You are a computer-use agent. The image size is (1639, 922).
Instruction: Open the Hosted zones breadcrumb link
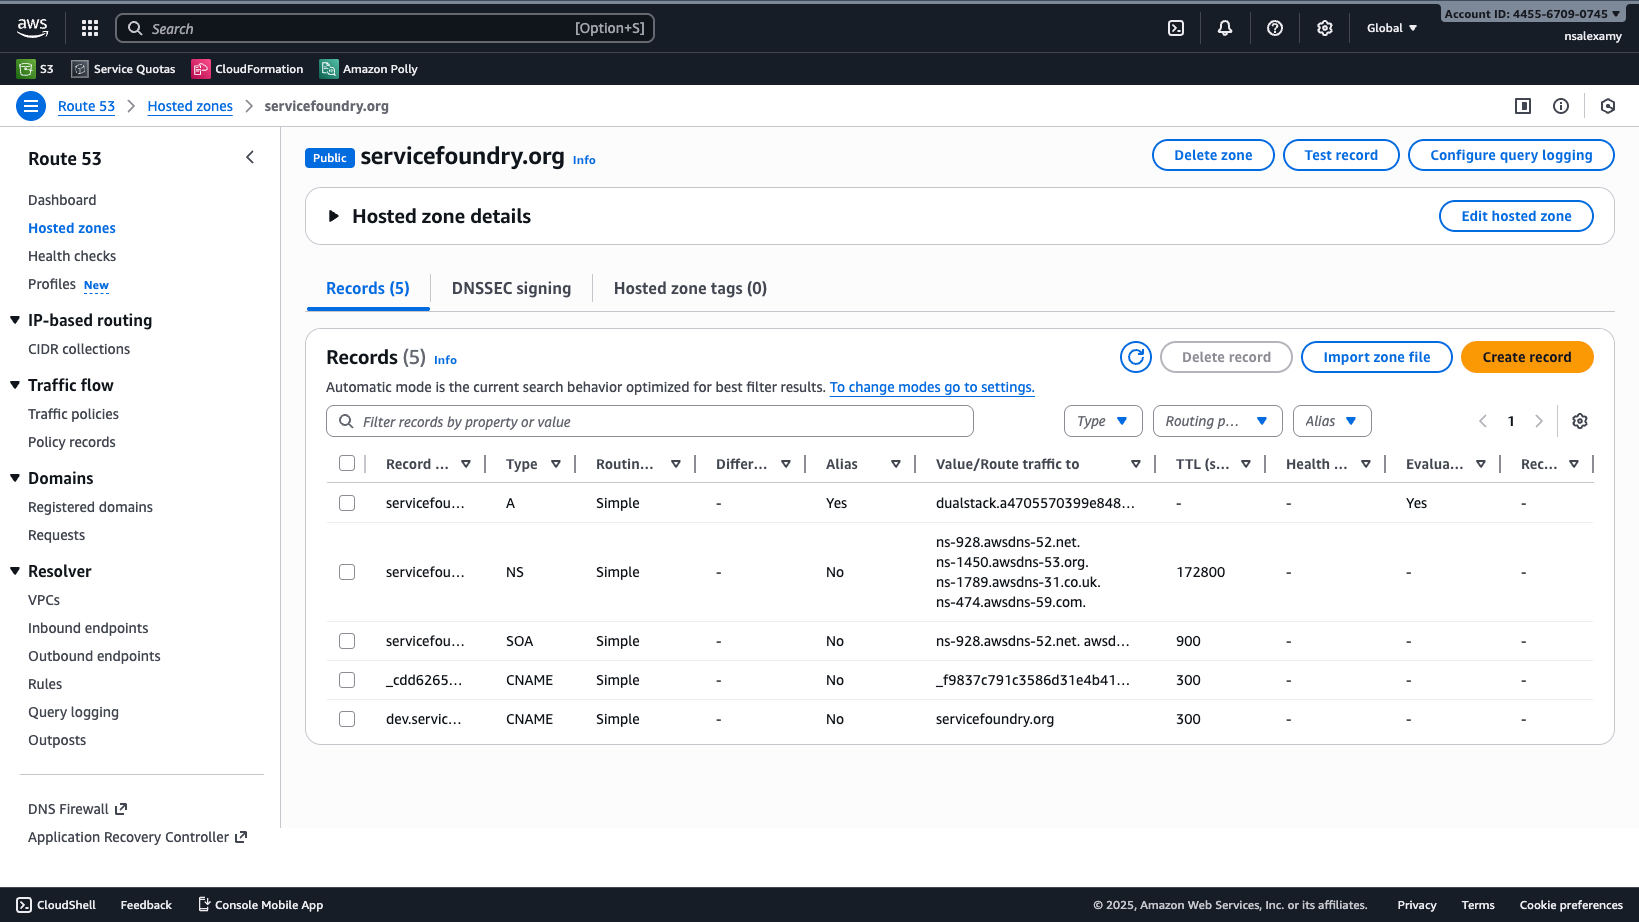pyautogui.click(x=190, y=105)
